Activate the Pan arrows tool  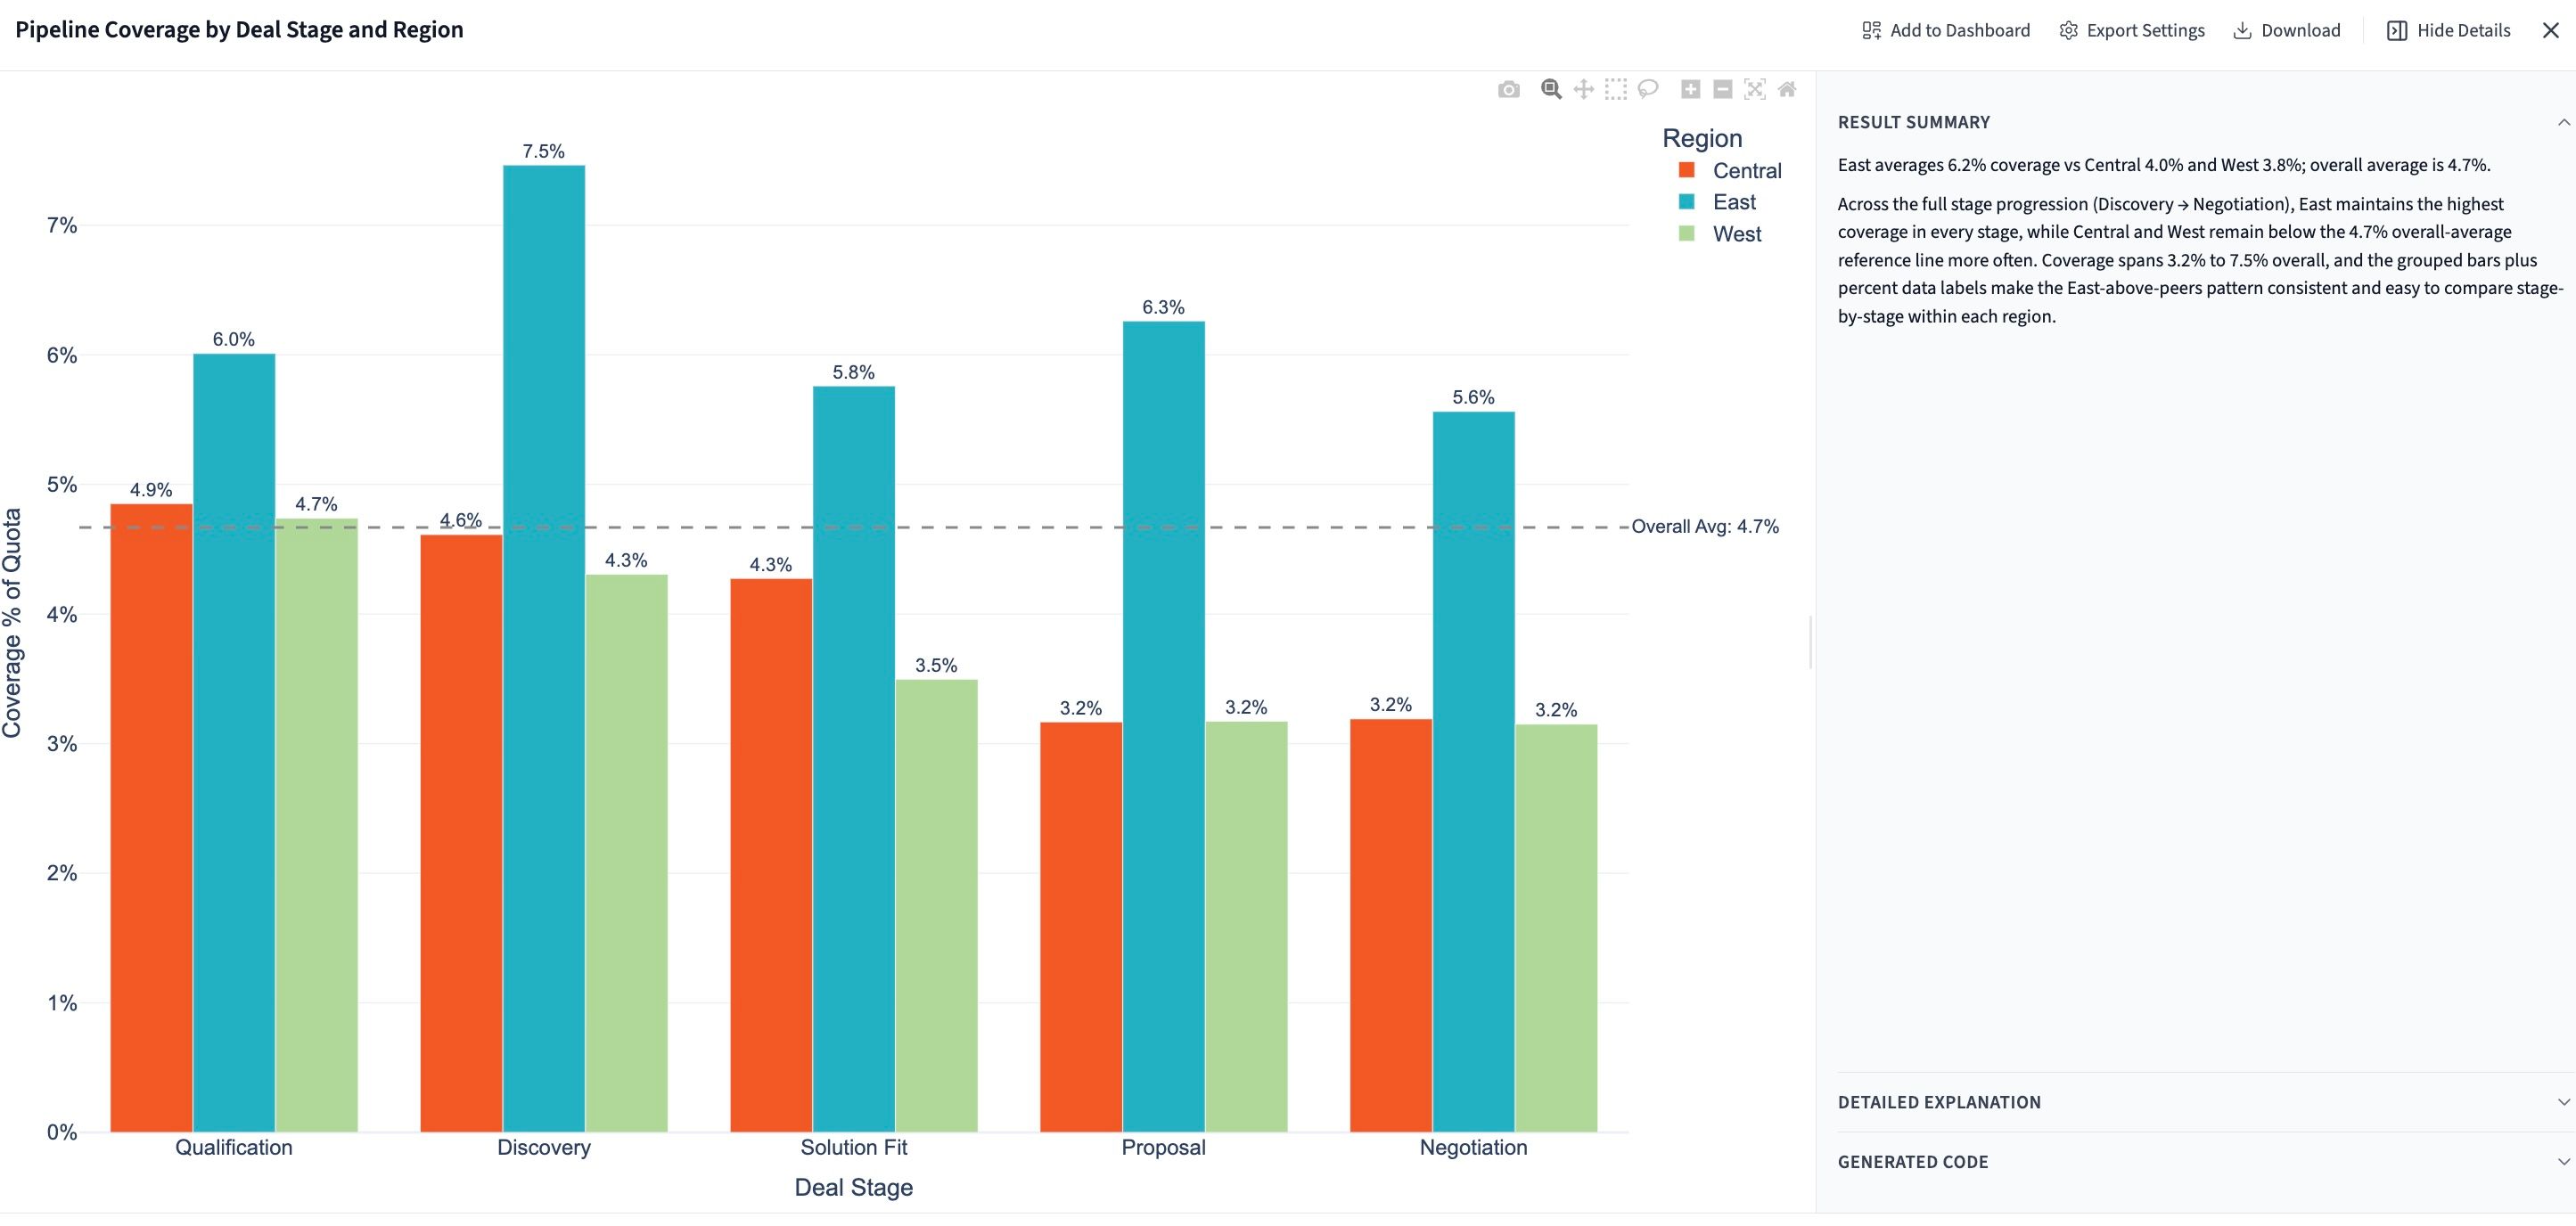coord(1583,90)
